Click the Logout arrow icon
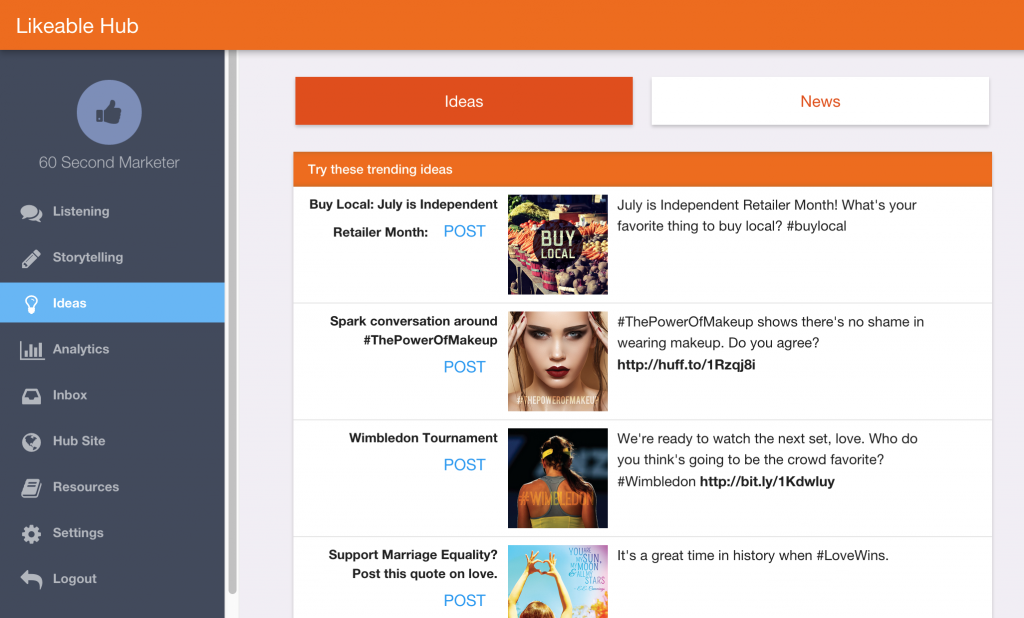 pyautogui.click(x=32, y=580)
